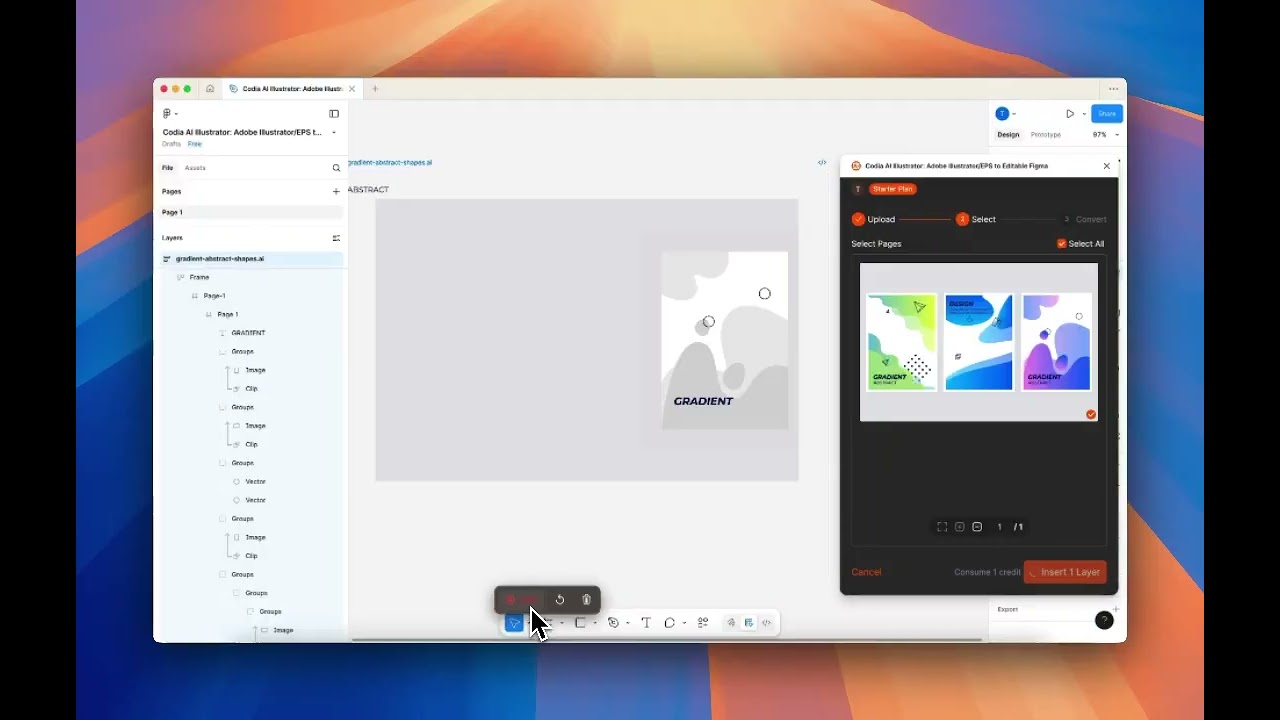Image resolution: width=1280 pixels, height=720 pixels.
Task: Open the present options dropdown arrow
Action: click(1084, 114)
